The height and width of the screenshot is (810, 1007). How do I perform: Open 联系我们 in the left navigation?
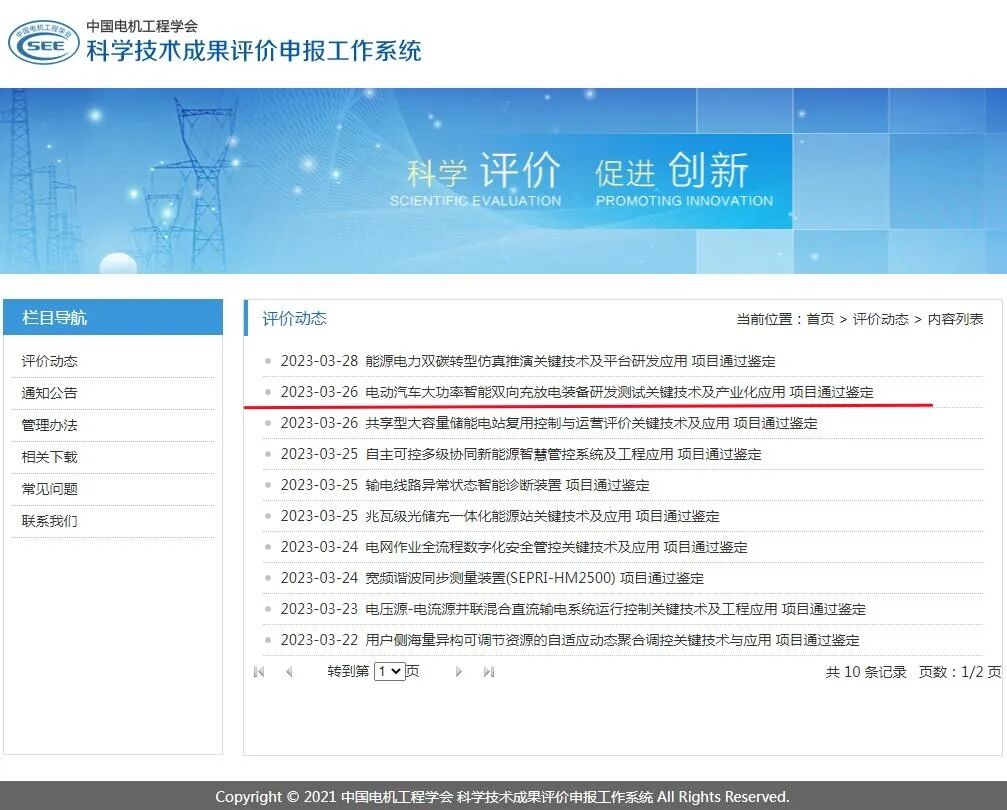point(48,520)
